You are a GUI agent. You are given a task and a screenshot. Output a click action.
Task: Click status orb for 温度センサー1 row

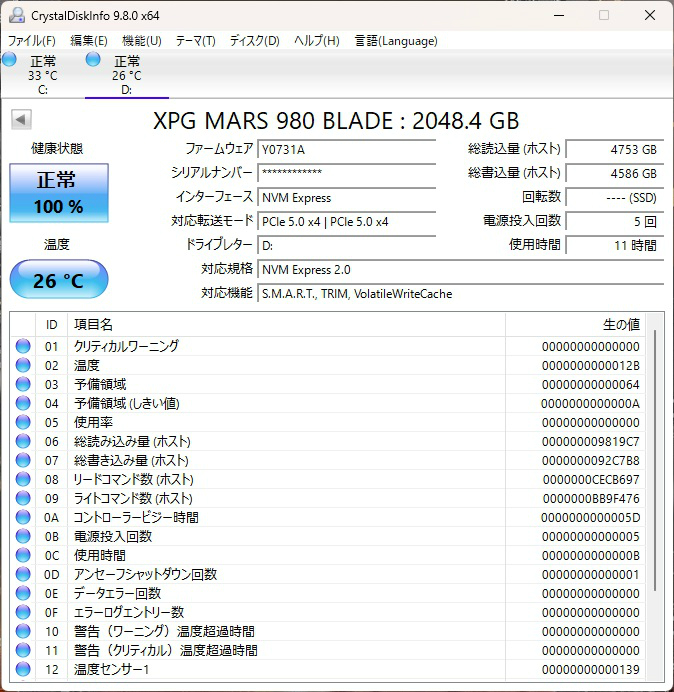(x=23, y=669)
